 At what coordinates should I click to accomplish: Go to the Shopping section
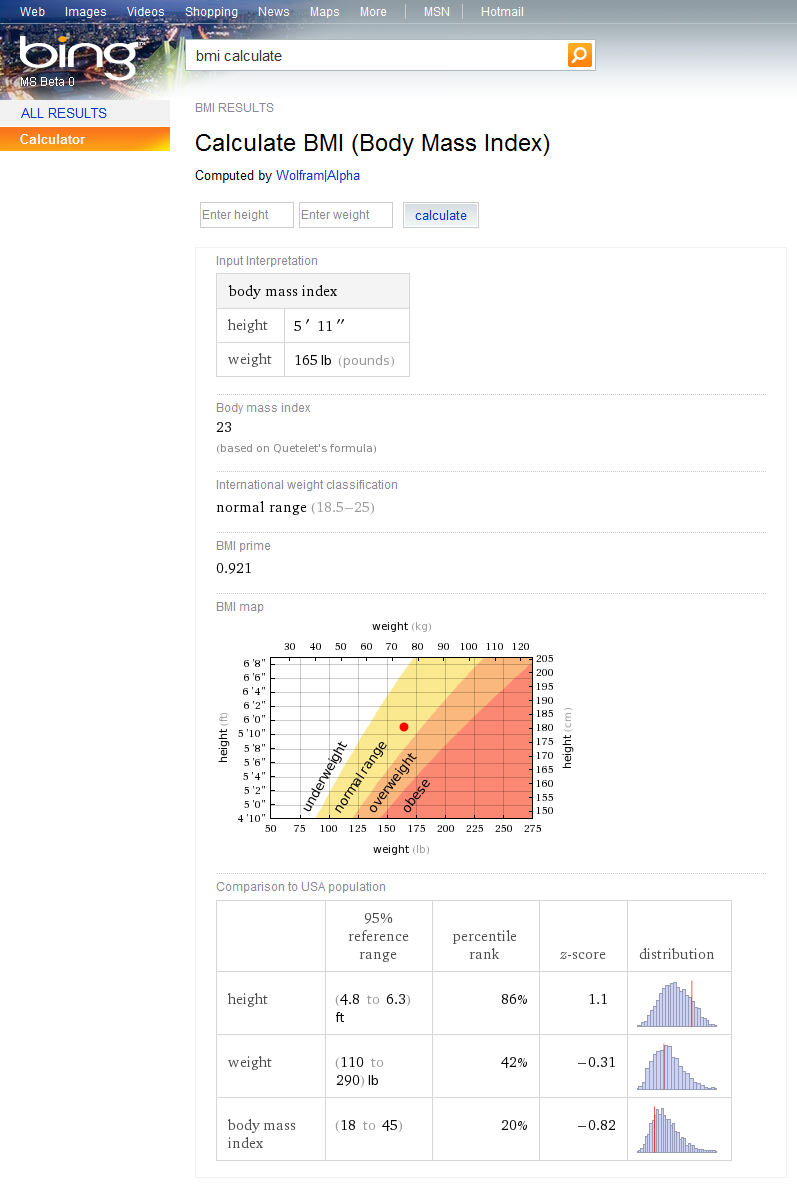point(211,12)
